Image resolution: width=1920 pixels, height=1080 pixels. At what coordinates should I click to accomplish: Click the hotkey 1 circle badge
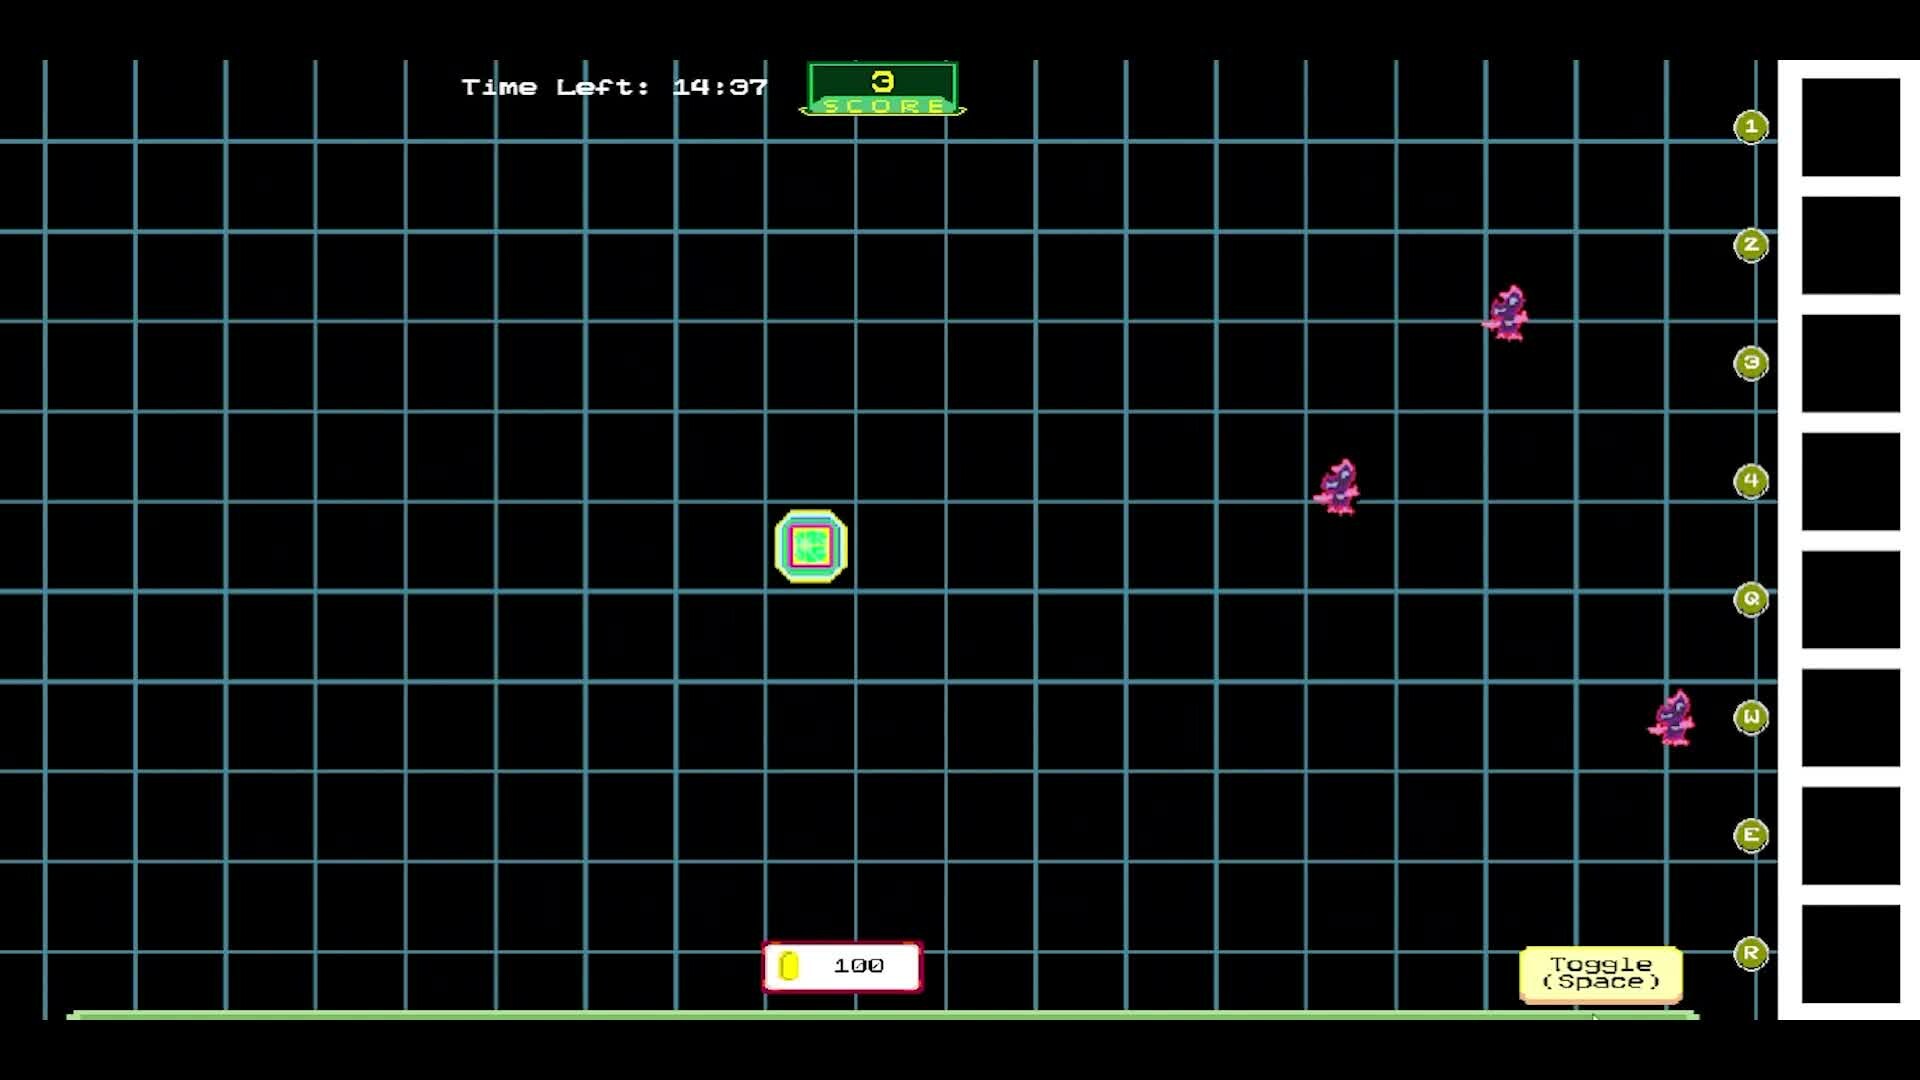[x=1751, y=127]
